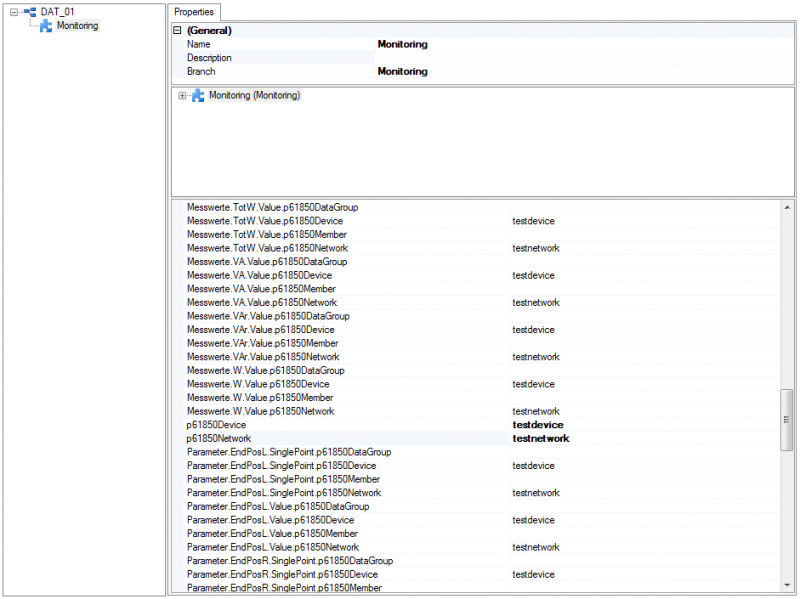Click the scrollbar down arrow in property list
This screenshot has height=599, width=800.
pyautogui.click(x=787, y=585)
